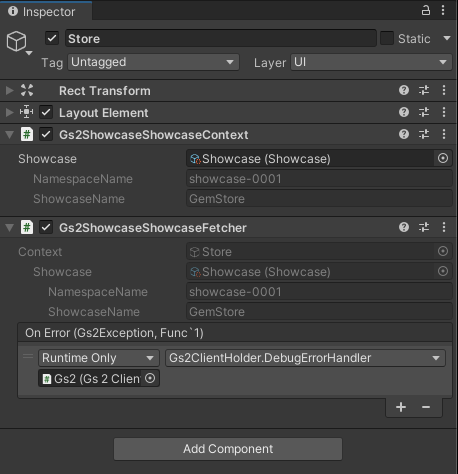Open Gs2ShowcaseShowcaseFetcher help reference icon
458x474 pixels.
tap(404, 227)
